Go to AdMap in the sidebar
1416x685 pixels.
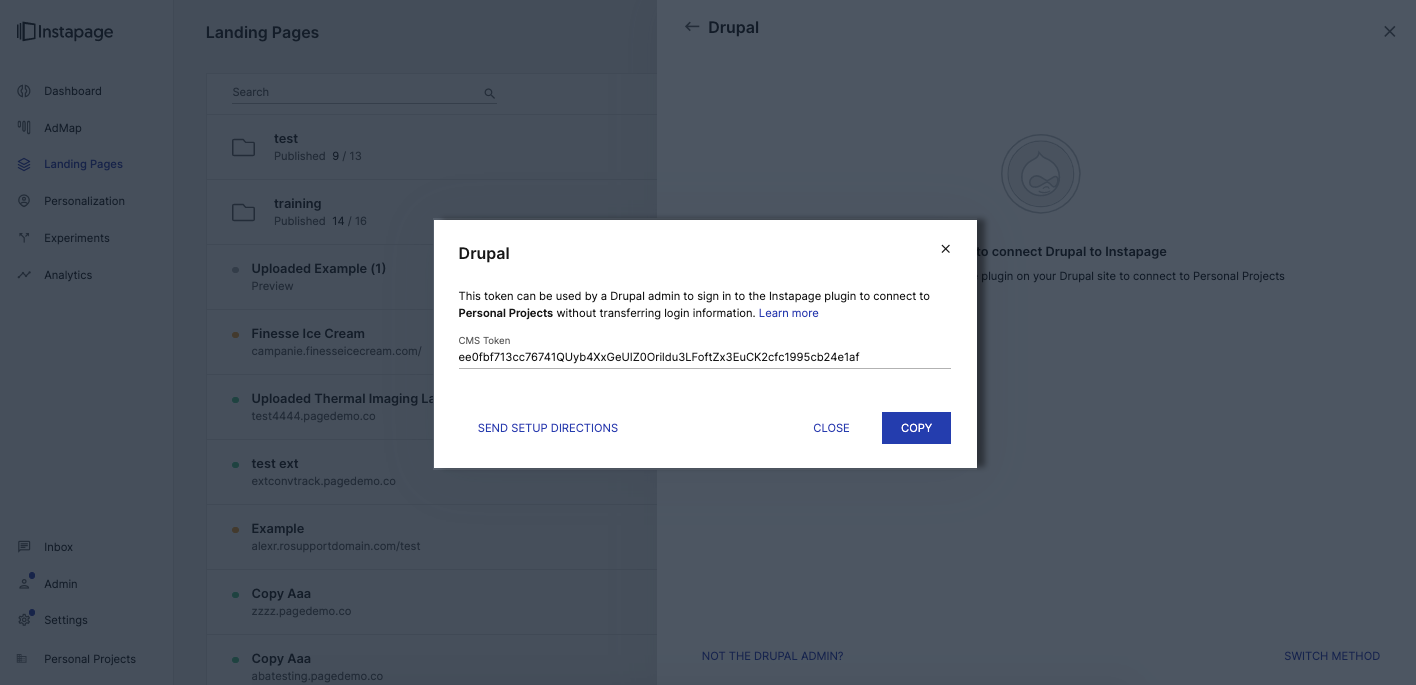tap(63, 128)
